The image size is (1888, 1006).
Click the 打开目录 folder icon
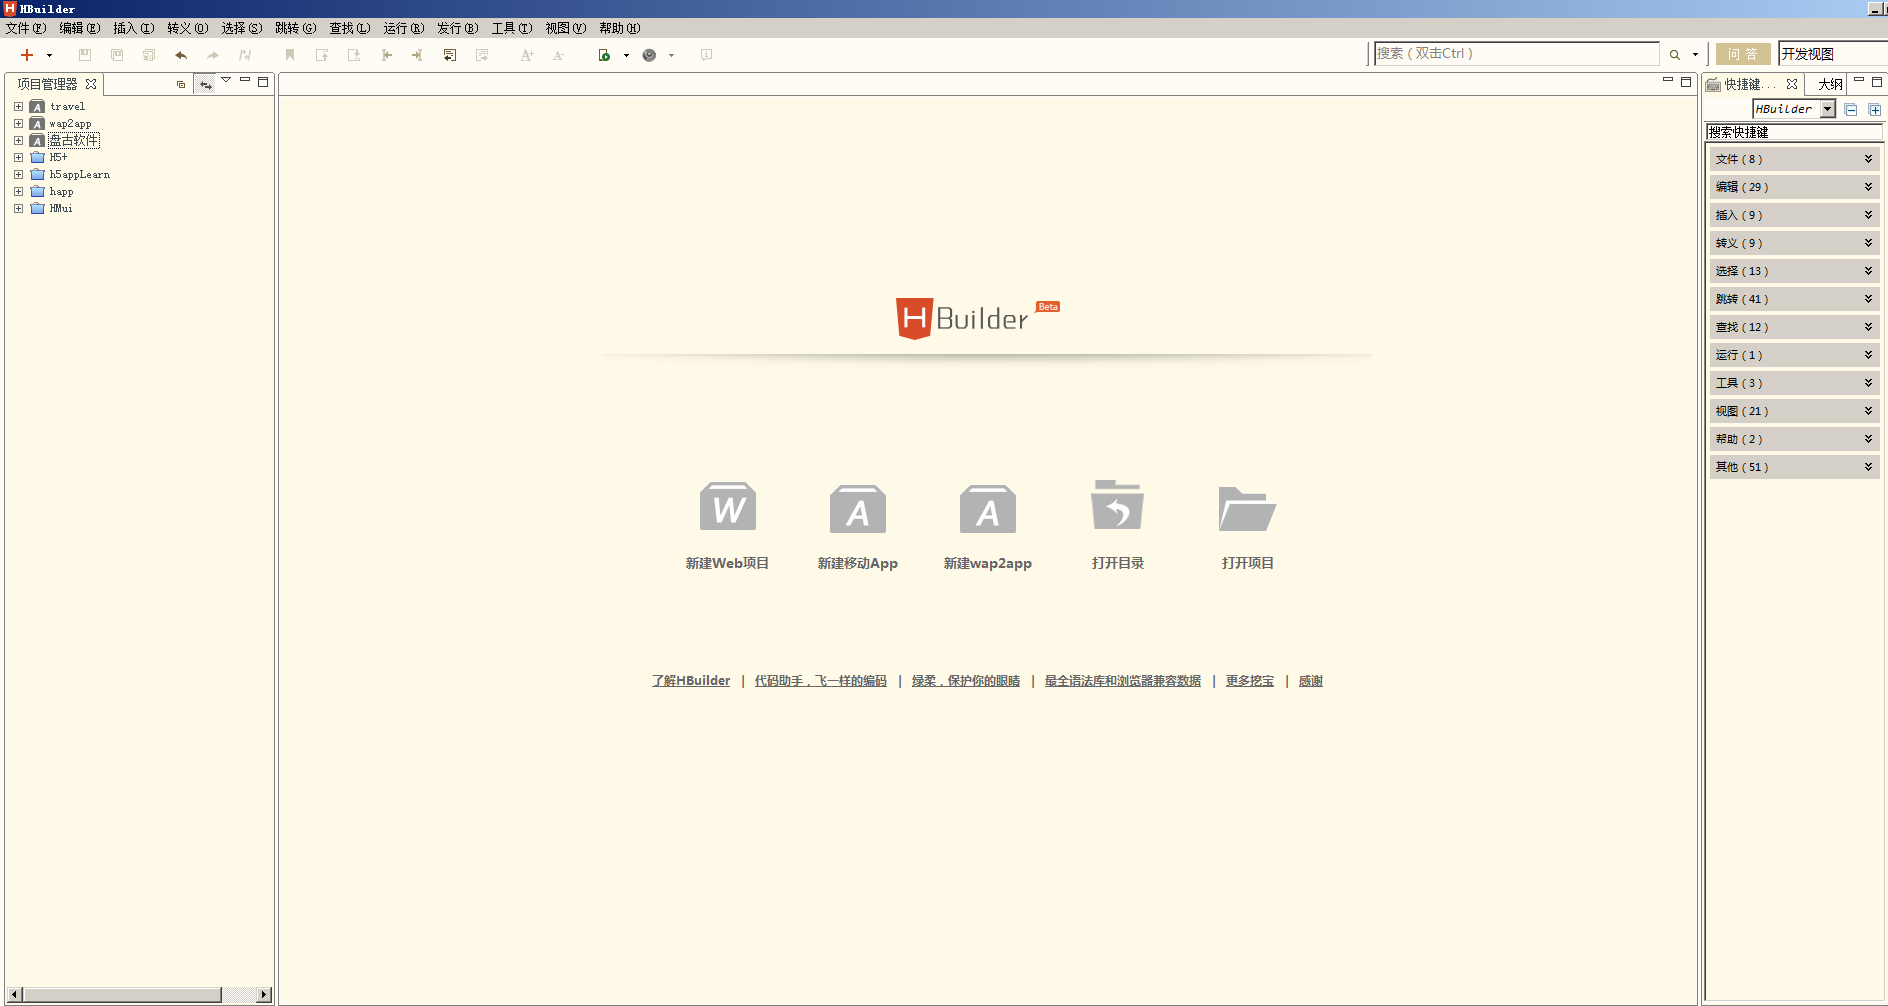point(1118,505)
